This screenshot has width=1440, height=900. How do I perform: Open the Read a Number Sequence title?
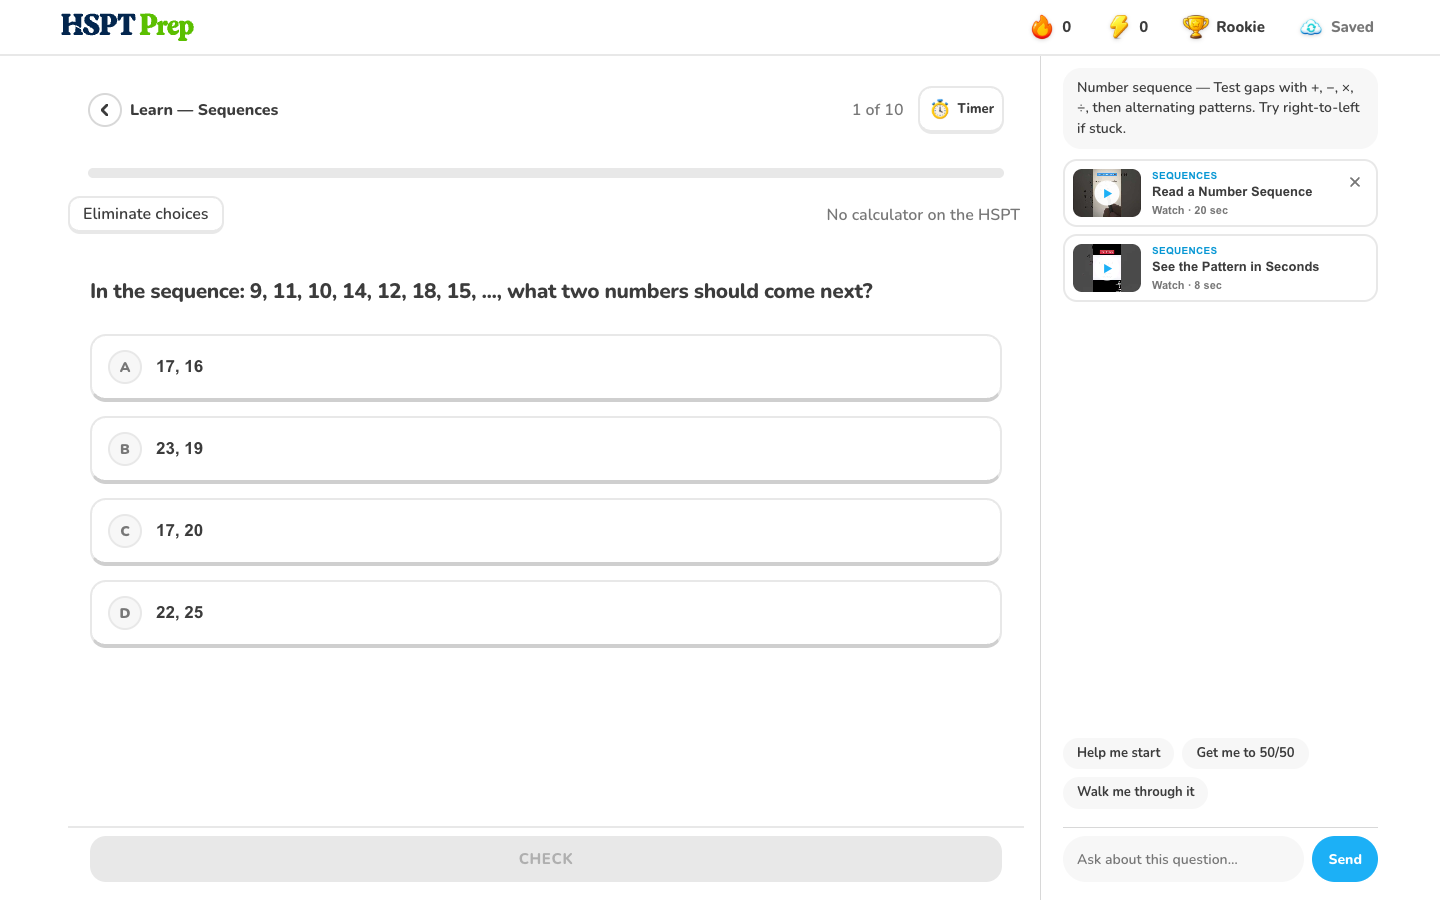1232,192
